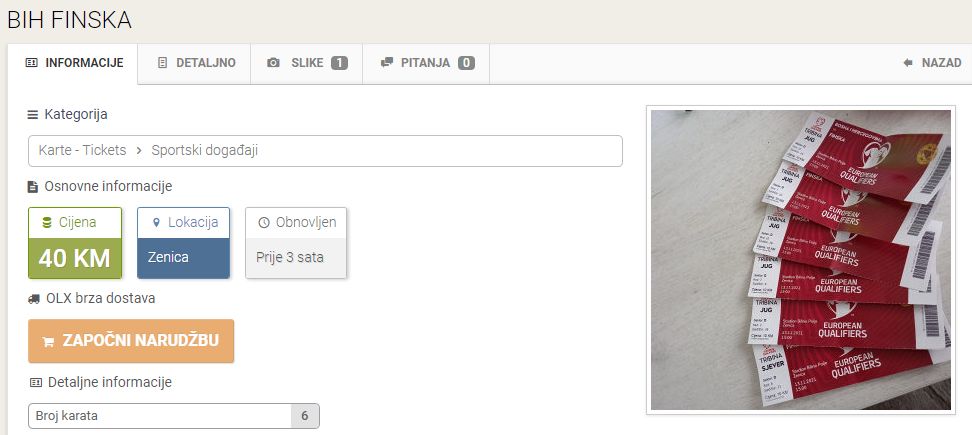The height and width of the screenshot is (435, 972).
Task: Open the Informacije tab
Action: [x=73, y=63]
